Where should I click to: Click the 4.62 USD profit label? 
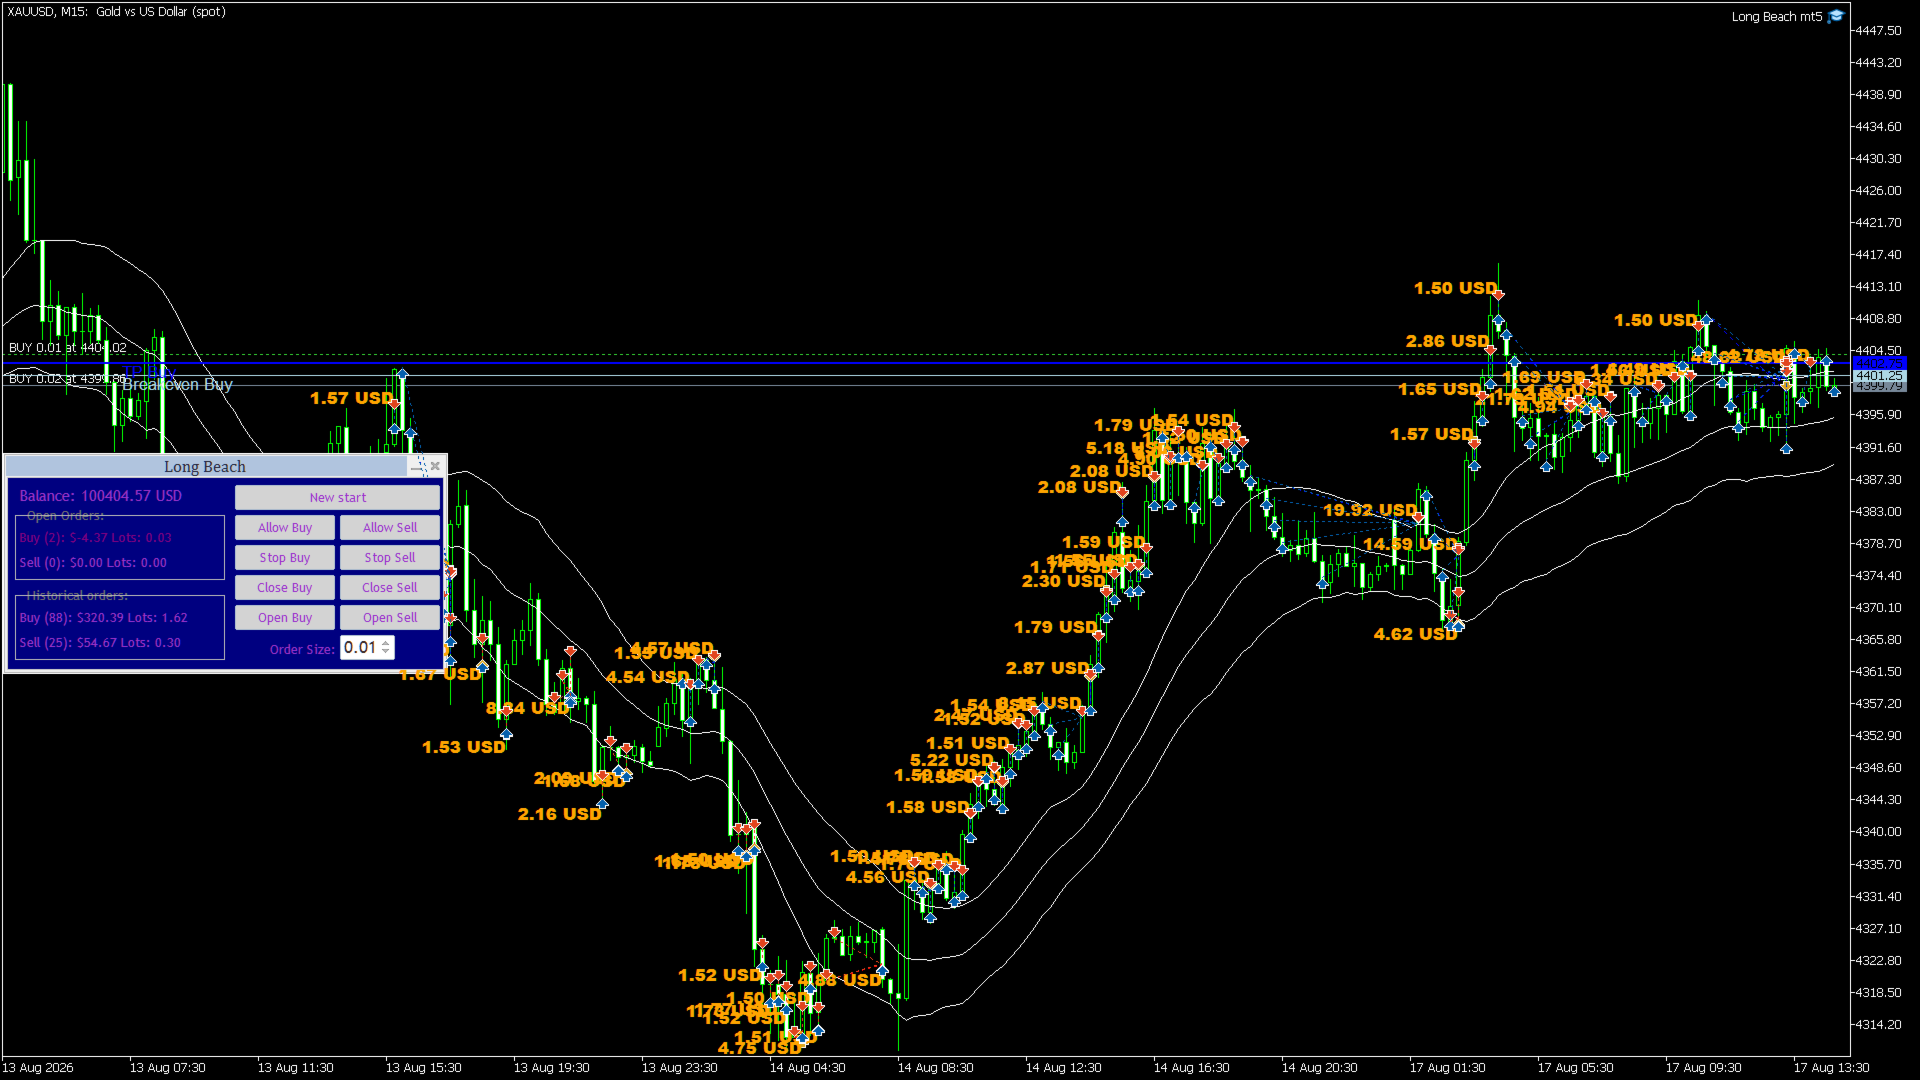coord(1415,634)
